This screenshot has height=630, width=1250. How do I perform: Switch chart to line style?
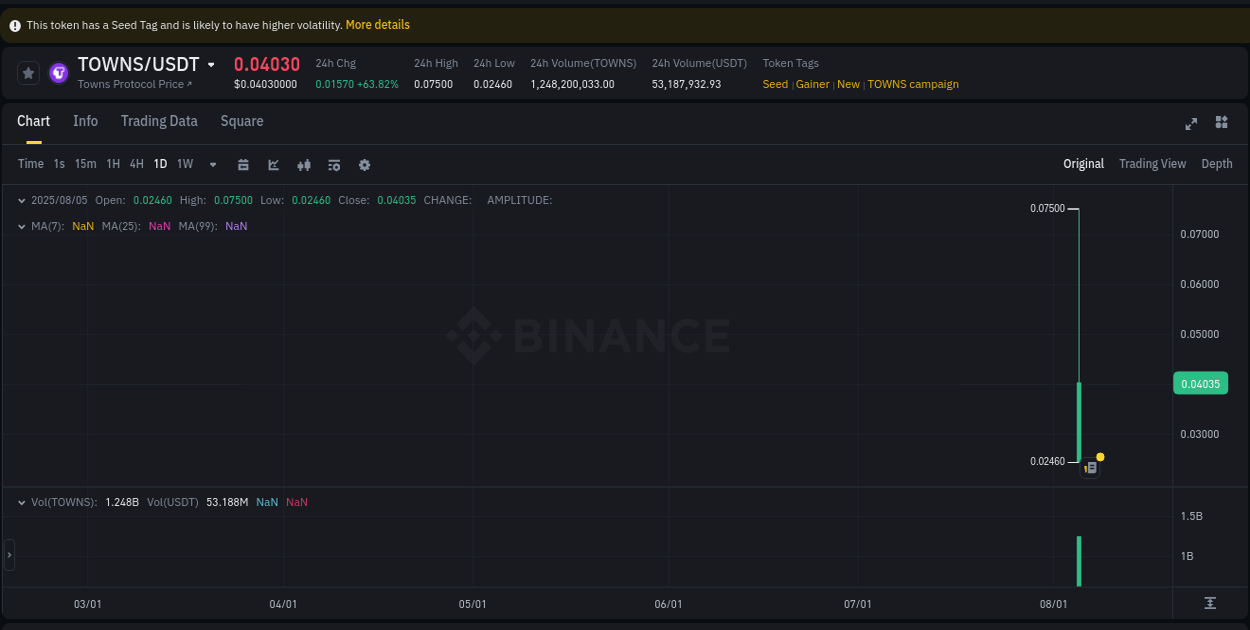click(273, 163)
